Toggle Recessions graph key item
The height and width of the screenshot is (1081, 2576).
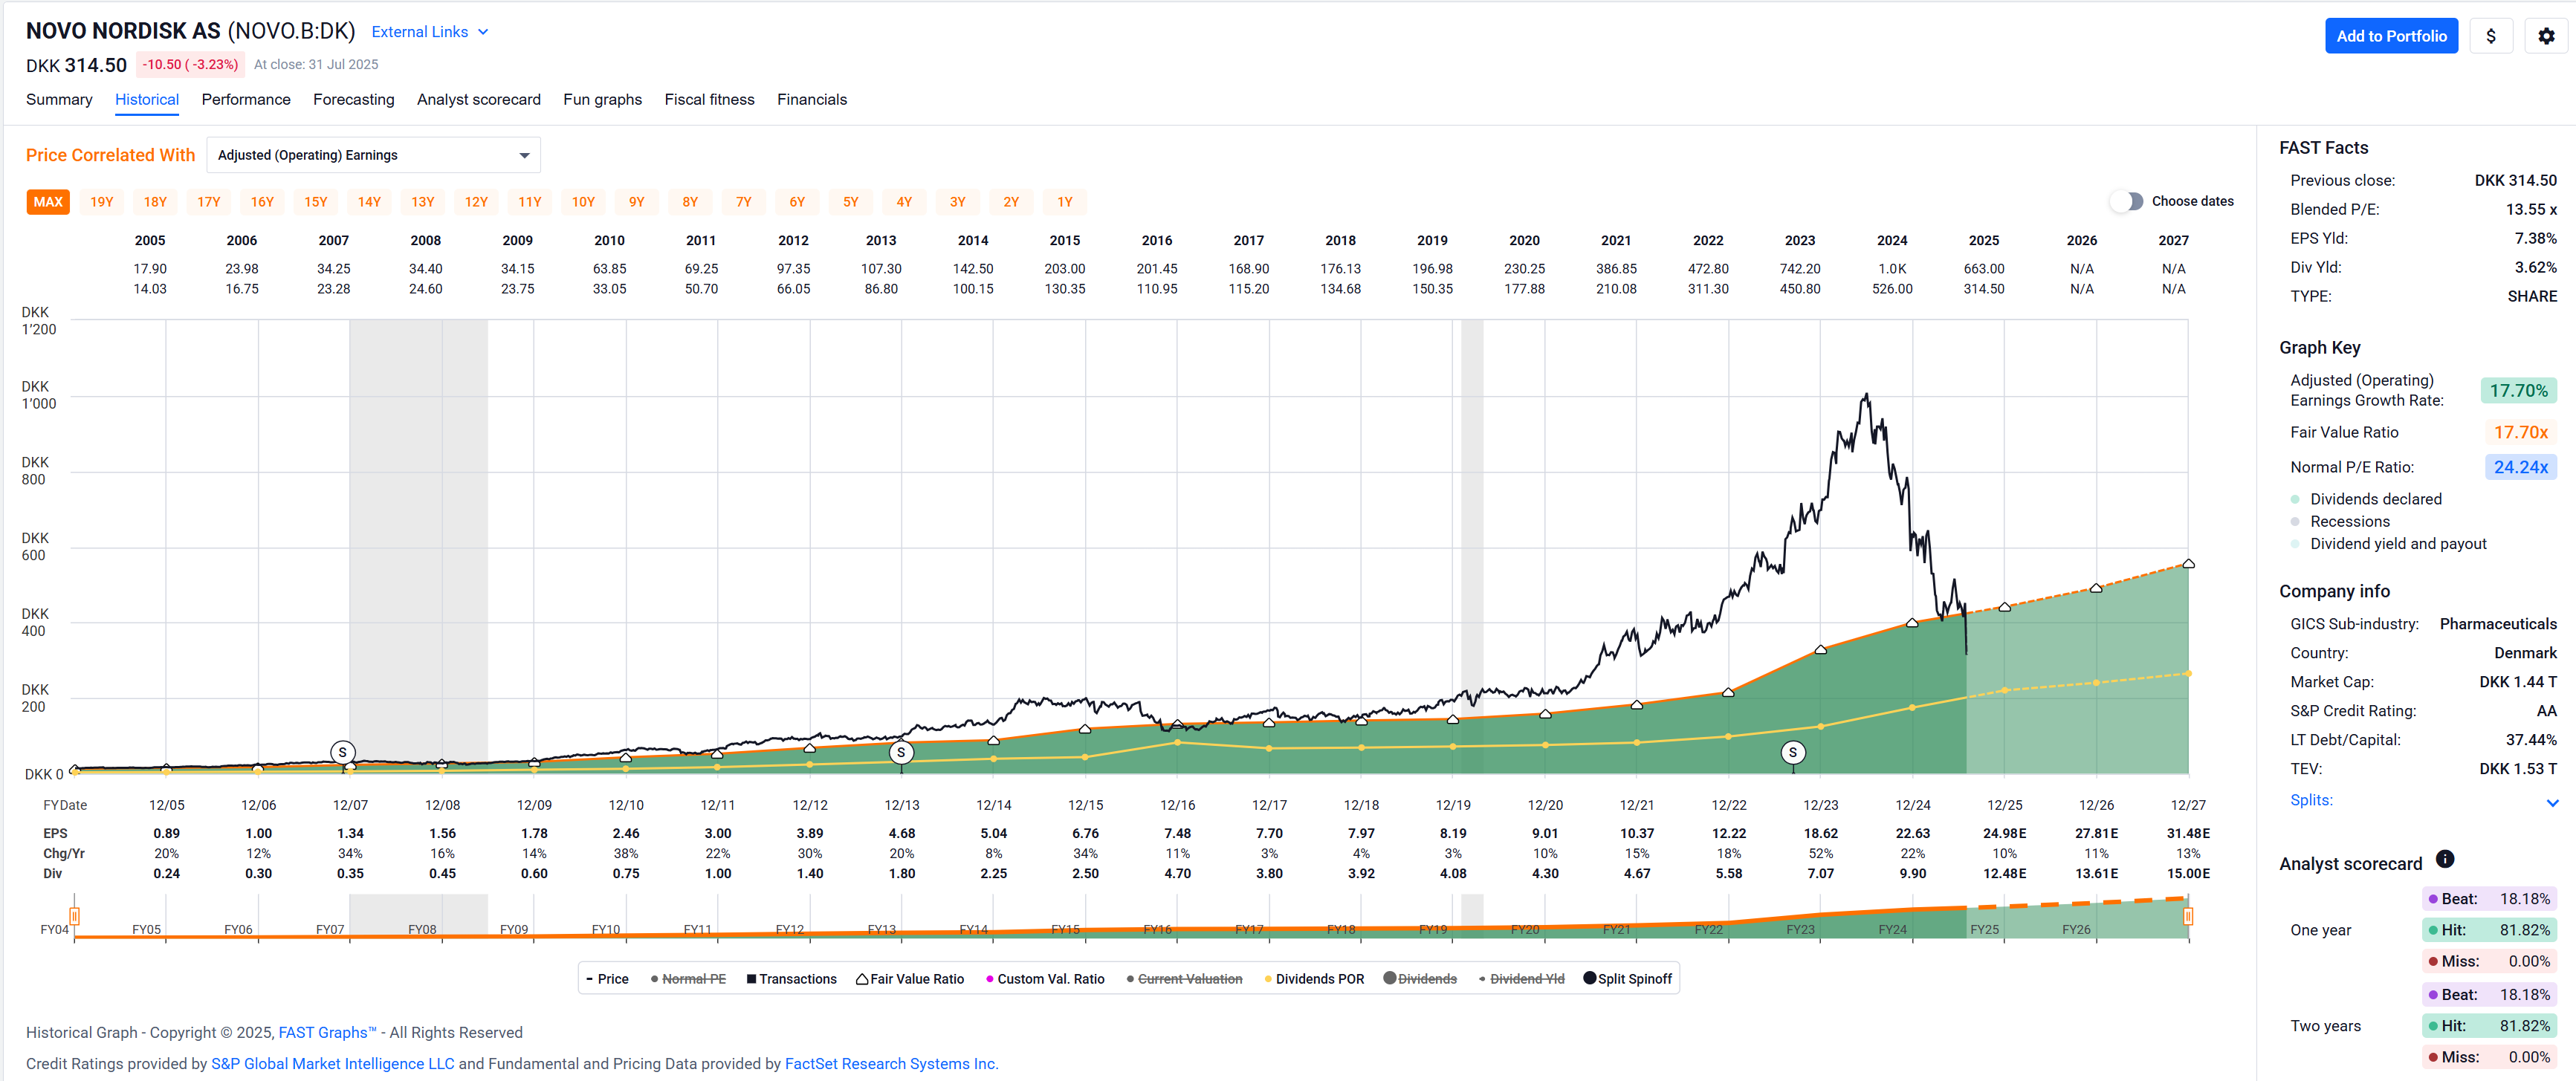coord(2339,521)
